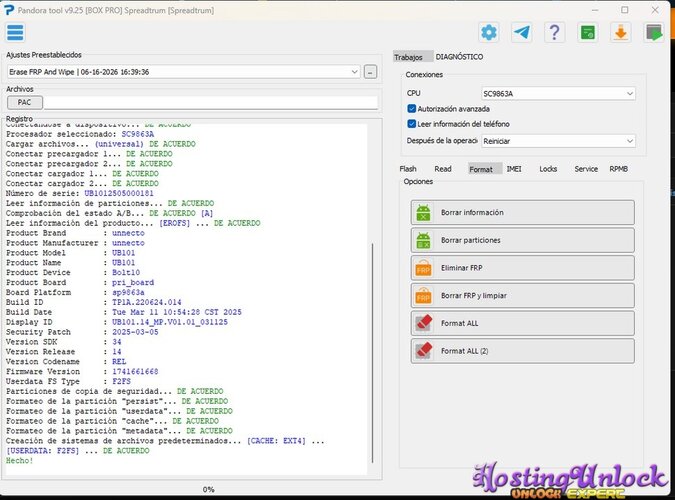Screen dimensions: 675x500
Task: Select the IMEI tab
Action: (514, 169)
